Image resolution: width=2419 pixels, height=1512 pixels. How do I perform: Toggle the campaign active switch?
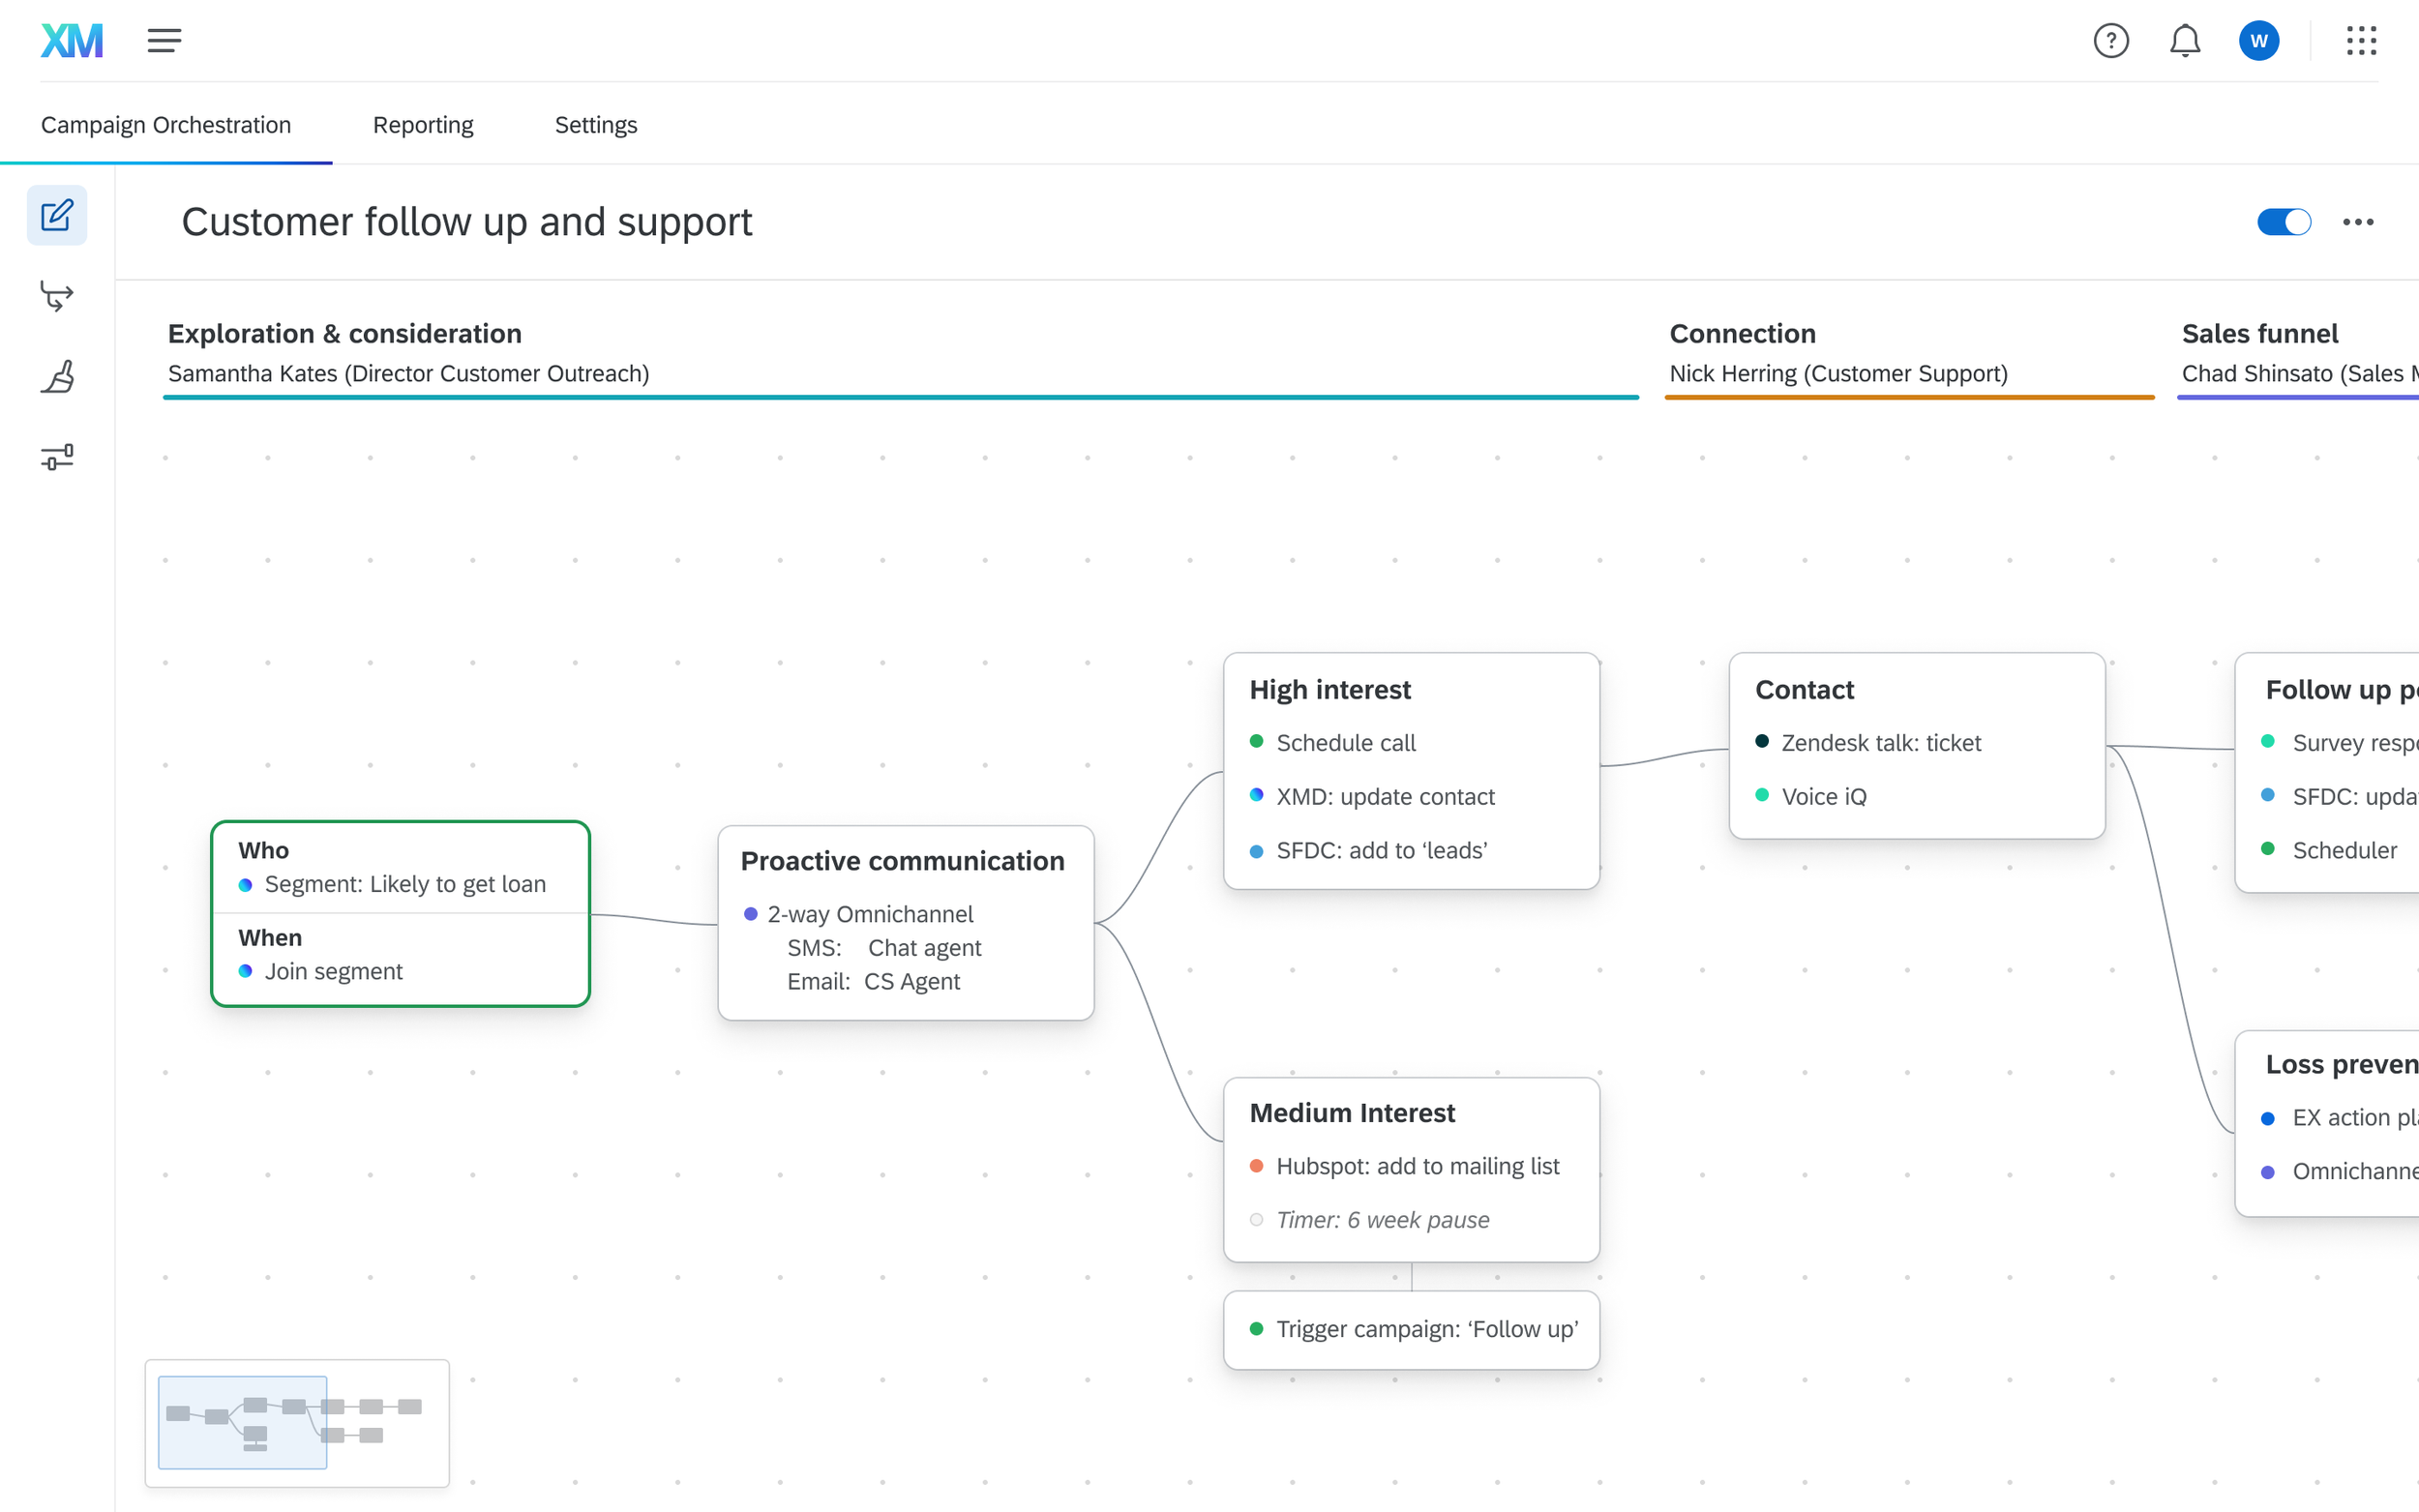click(x=2284, y=222)
